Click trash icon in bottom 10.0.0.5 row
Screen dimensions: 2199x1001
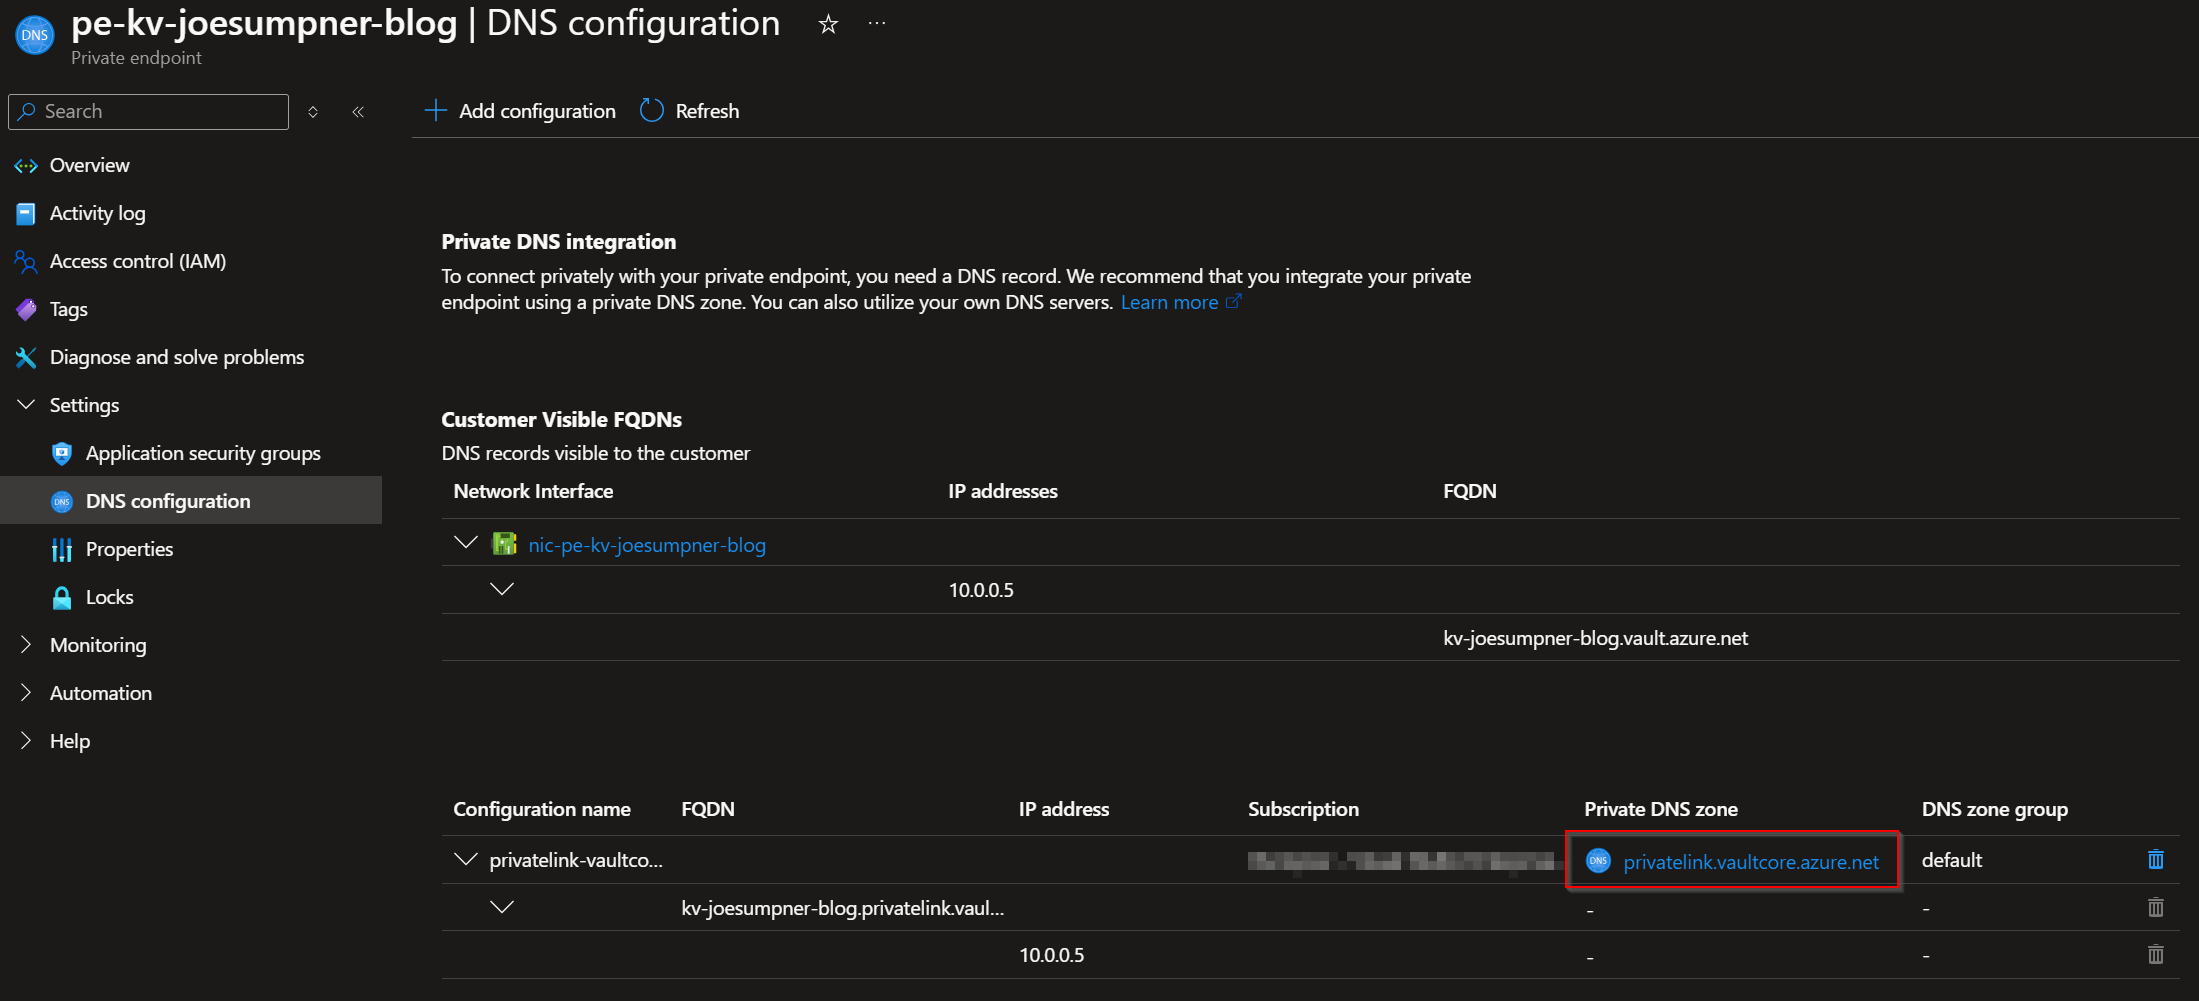coord(2156,955)
